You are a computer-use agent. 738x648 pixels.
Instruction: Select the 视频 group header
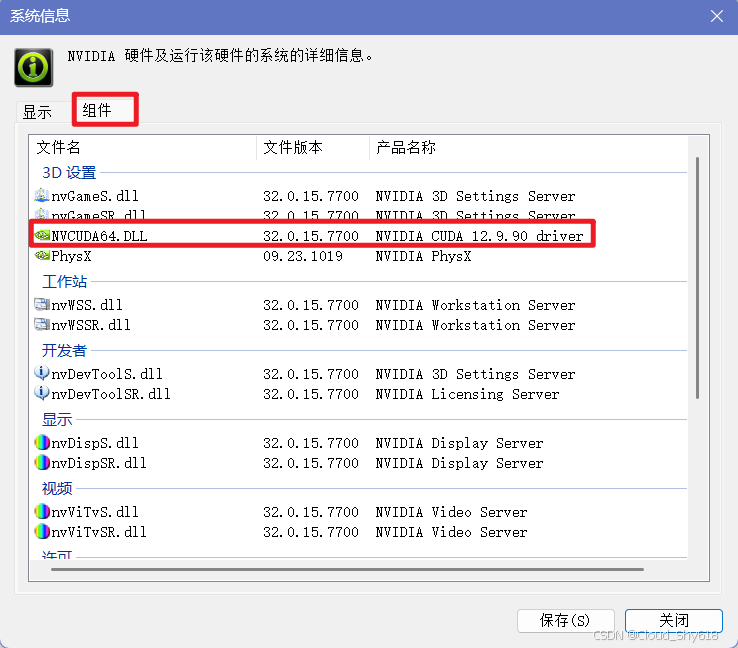(x=57, y=488)
